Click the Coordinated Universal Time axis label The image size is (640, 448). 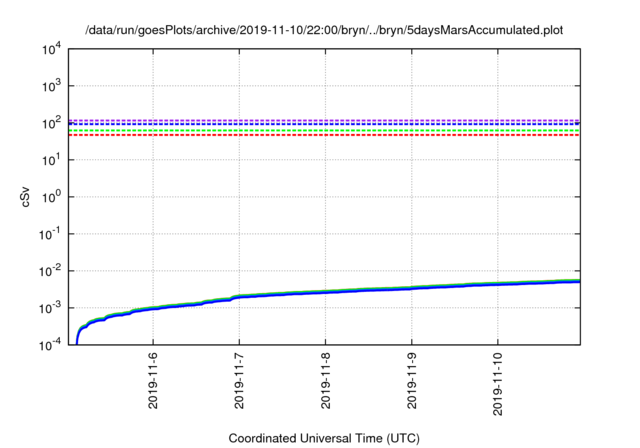tap(324, 439)
